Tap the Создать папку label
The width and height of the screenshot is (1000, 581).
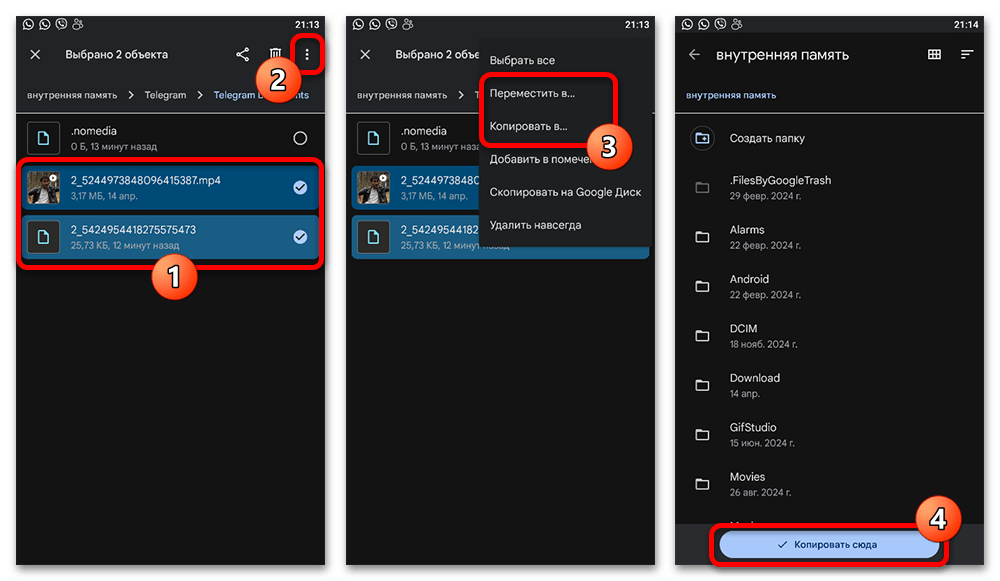click(767, 138)
